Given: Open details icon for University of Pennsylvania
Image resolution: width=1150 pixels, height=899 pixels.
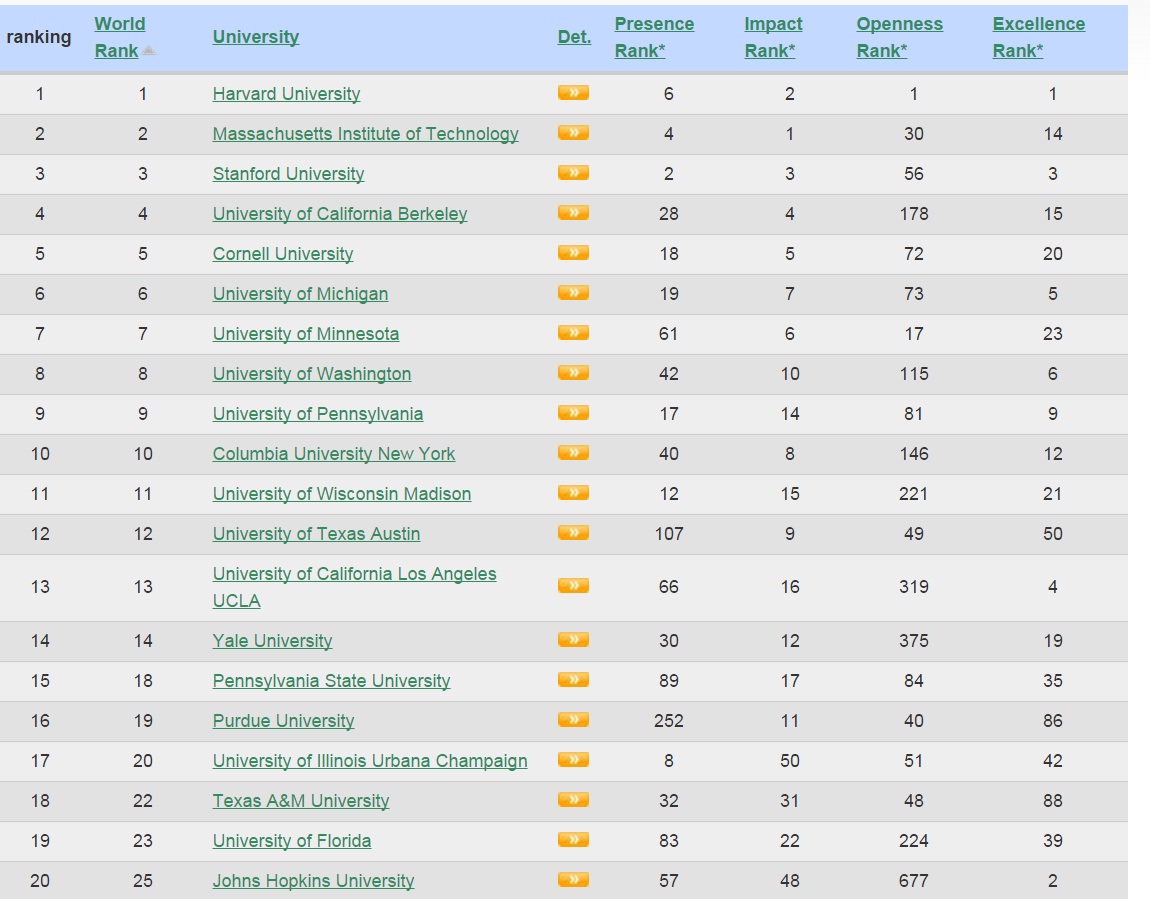Looking at the screenshot, I should tap(573, 413).
